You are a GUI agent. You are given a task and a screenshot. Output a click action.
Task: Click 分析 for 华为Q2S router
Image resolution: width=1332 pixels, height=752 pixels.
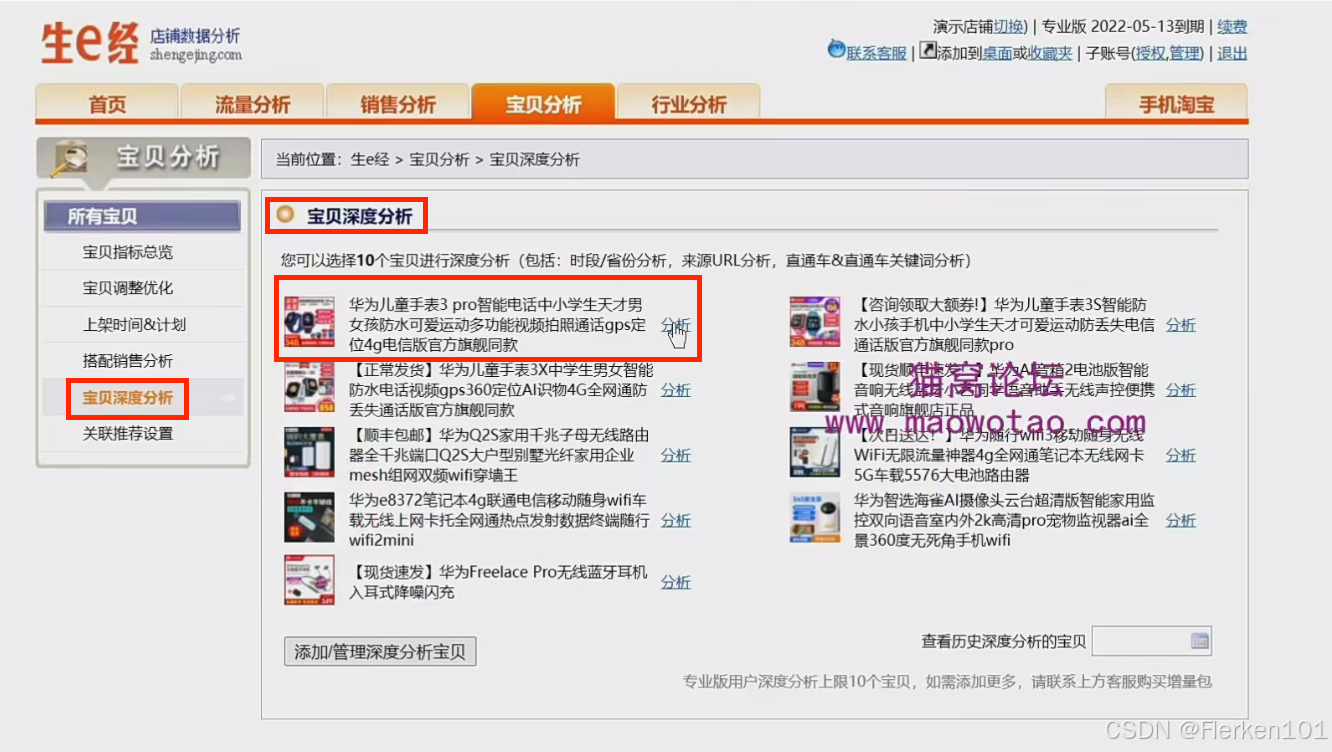pos(676,455)
